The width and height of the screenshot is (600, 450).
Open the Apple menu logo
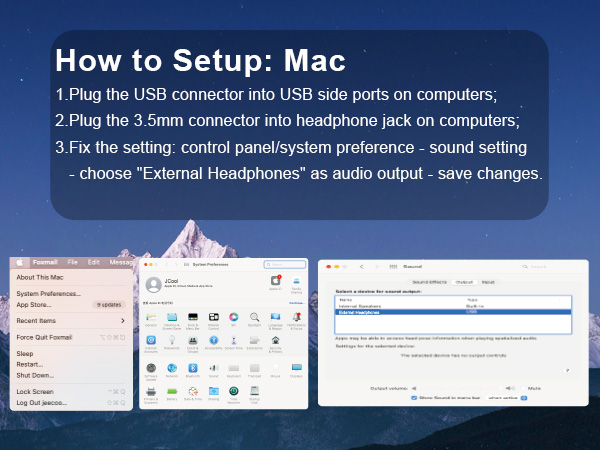(19, 262)
